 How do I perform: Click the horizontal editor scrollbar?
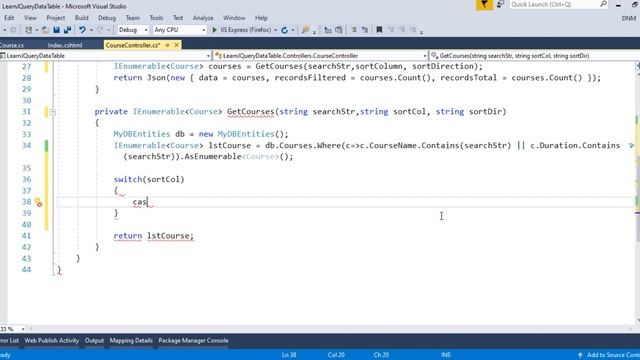(x=331, y=329)
